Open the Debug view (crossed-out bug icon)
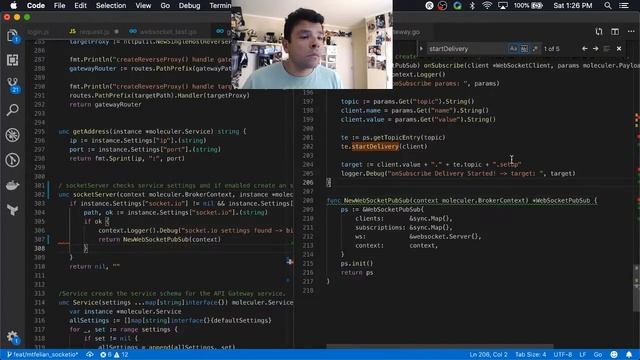Screen dimensions: 640x360 tap(12, 135)
